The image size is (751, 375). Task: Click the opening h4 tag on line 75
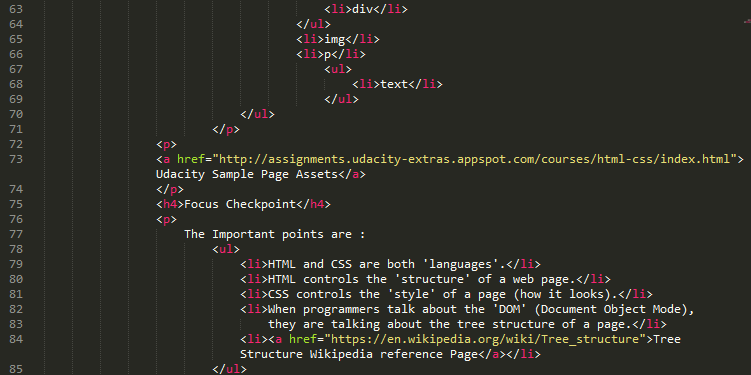click(x=170, y=205)
